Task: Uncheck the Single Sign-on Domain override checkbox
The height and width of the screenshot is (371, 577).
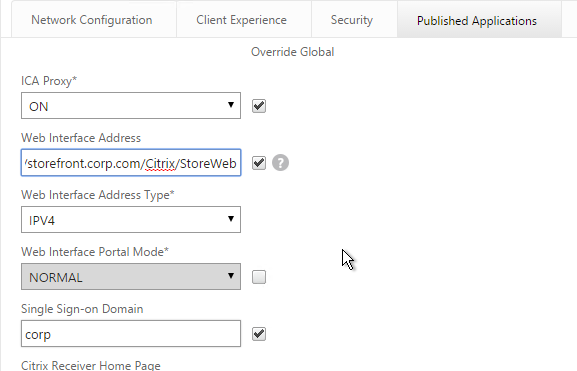Action: 259,334
